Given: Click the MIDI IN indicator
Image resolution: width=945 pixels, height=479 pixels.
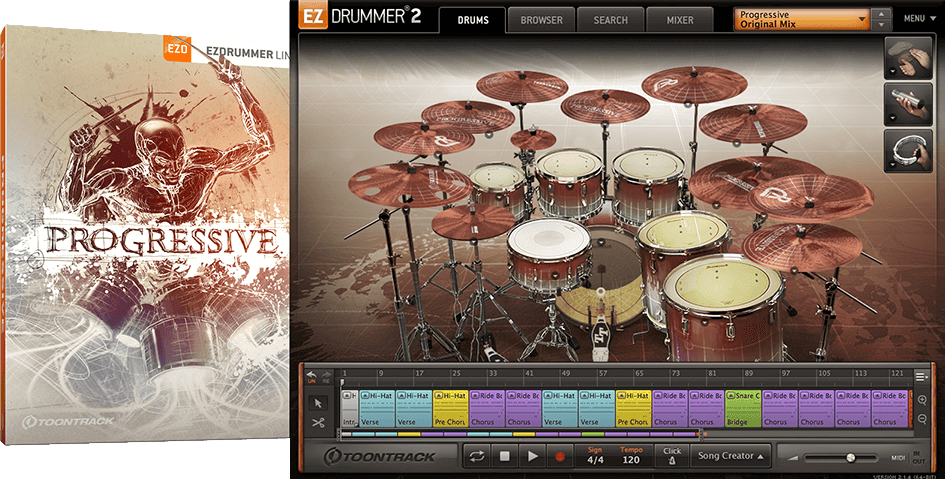Looking at the screenshot, I should pyautogui.click(x=918, y=454).
